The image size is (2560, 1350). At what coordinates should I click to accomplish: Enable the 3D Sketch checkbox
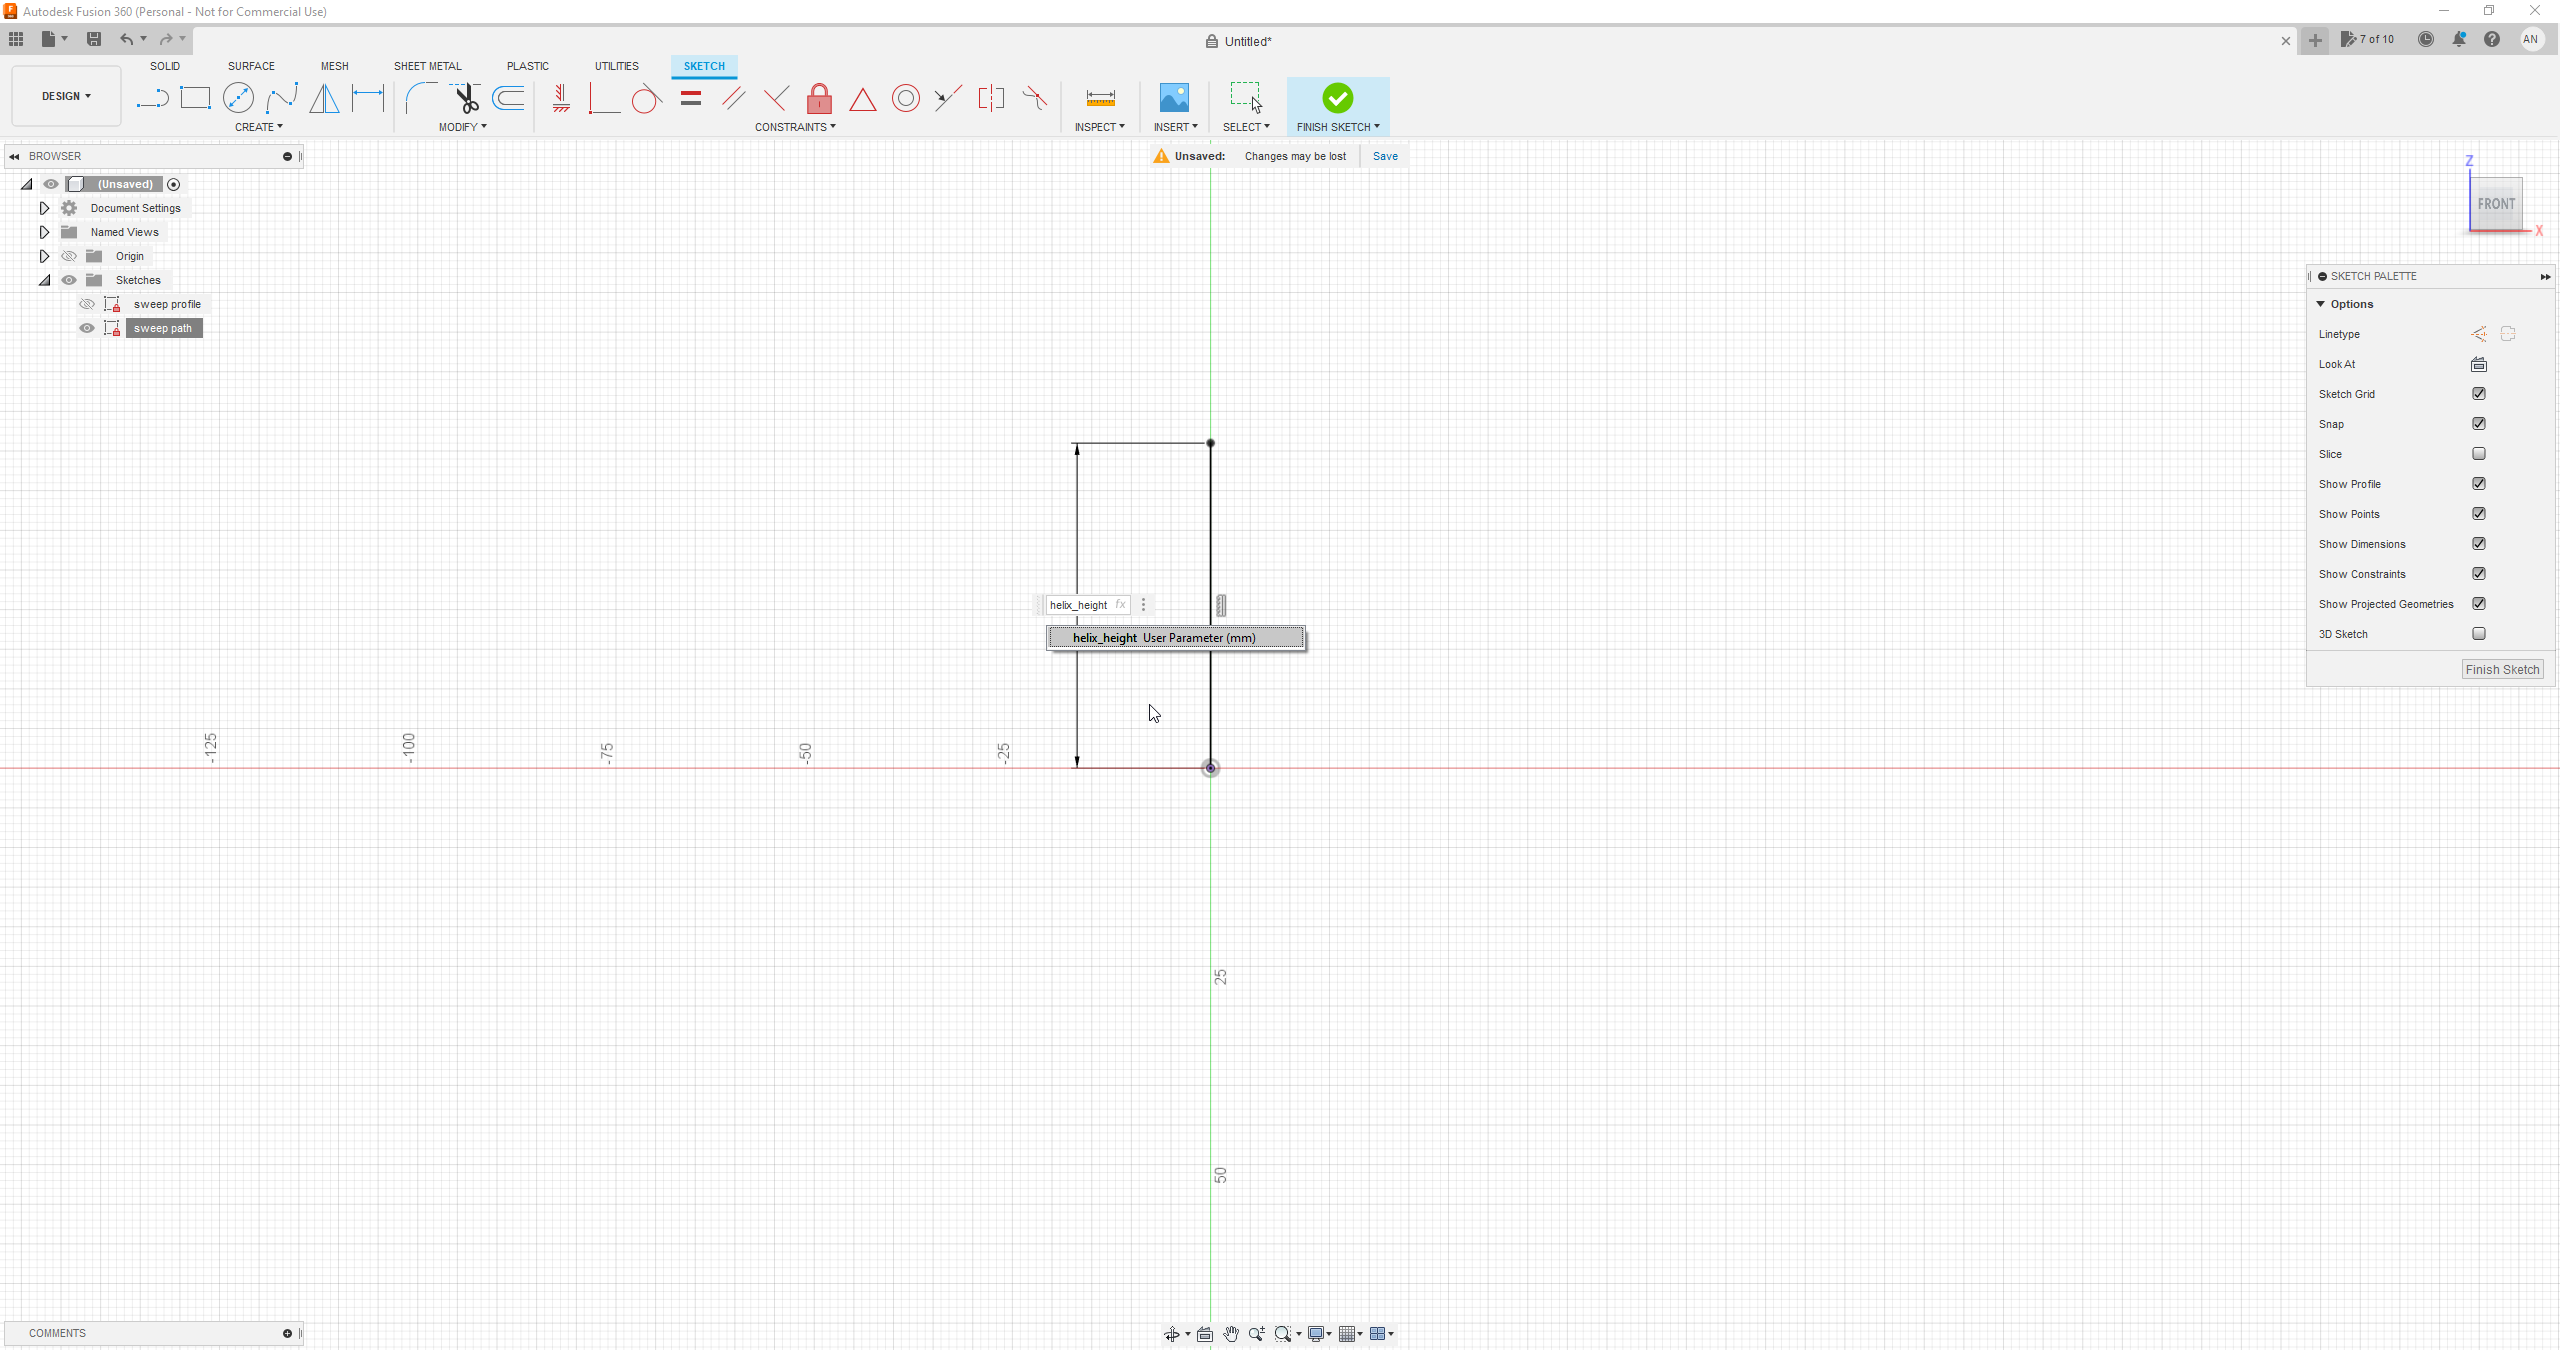coord(2478,634)
